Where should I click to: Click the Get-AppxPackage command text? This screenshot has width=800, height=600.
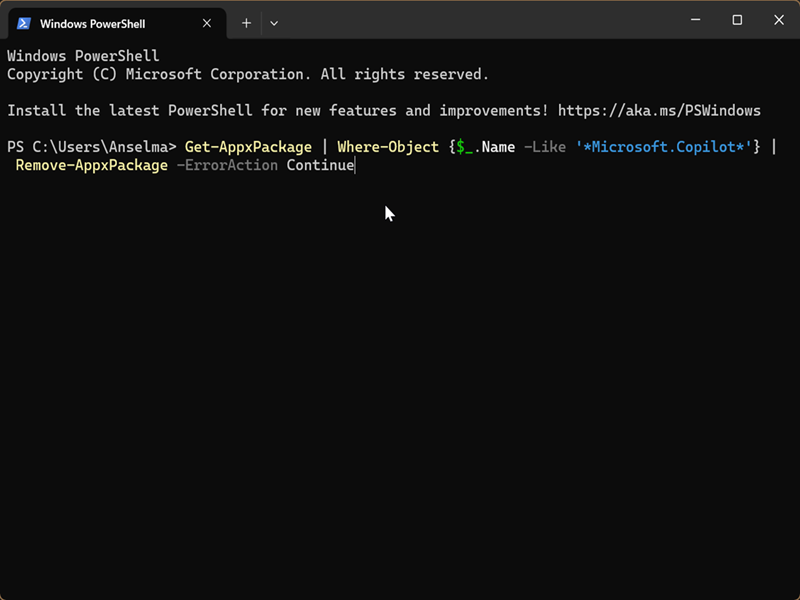point(248,147)
